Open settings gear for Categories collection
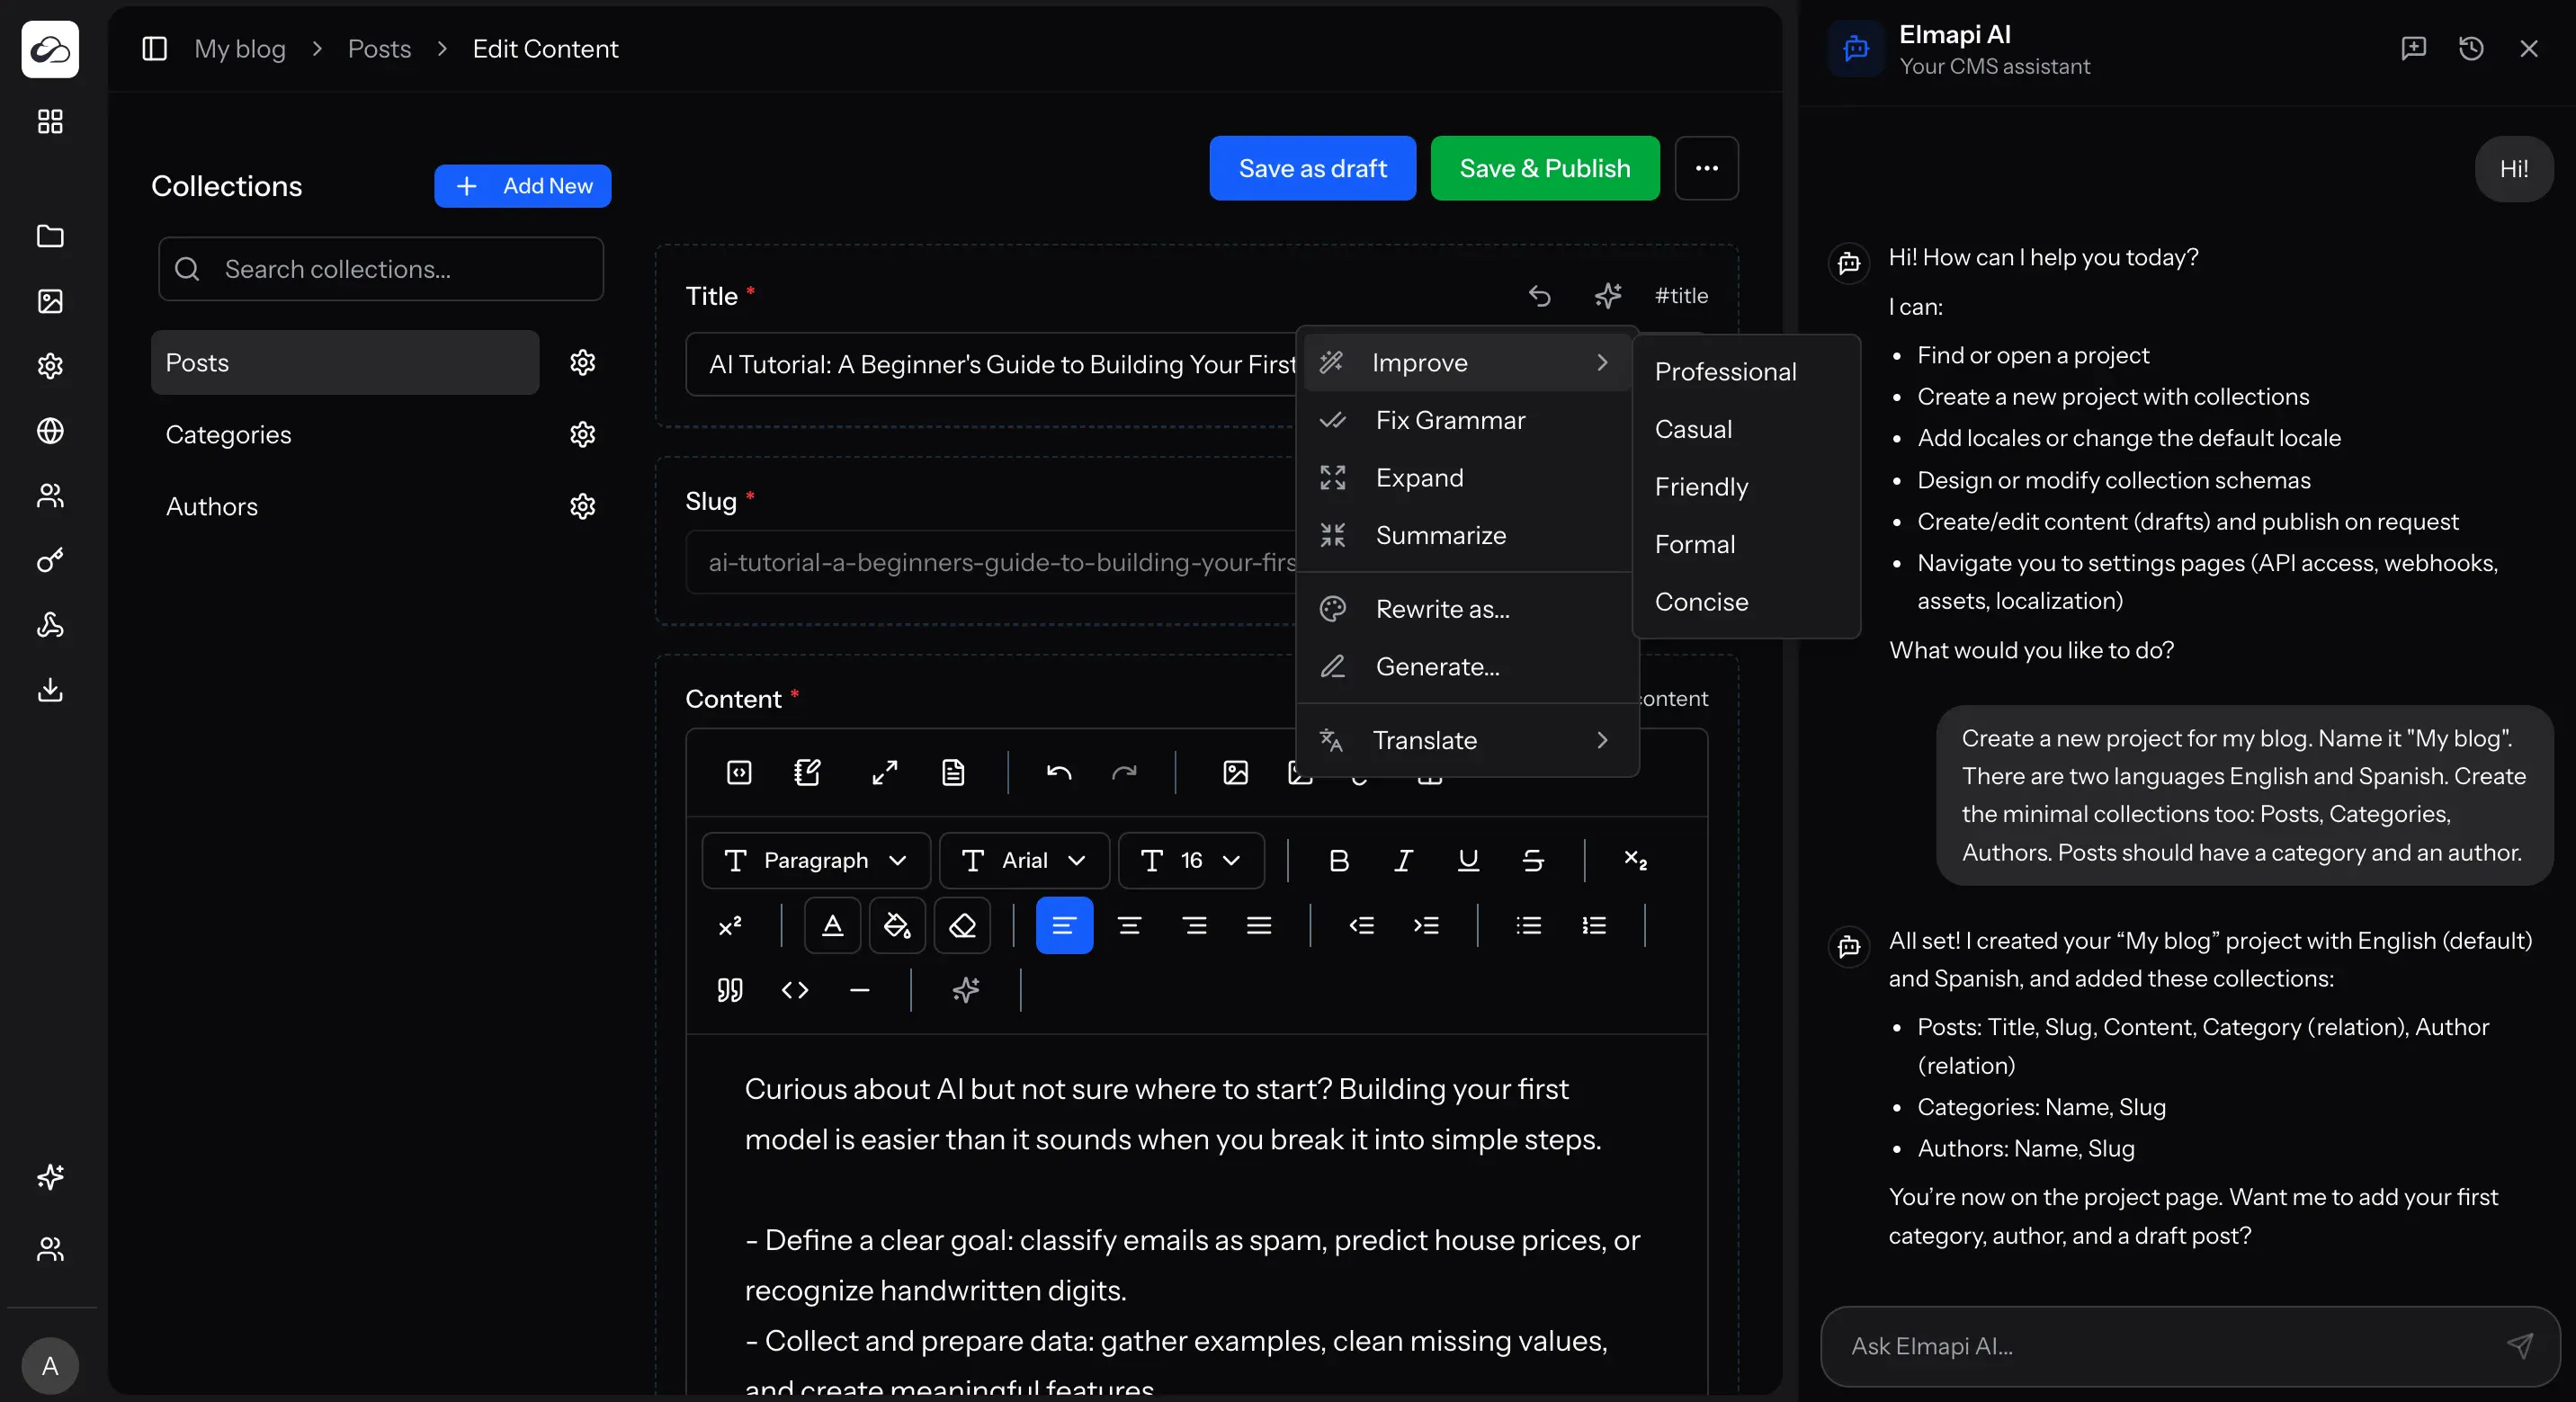This screenshot has width=2576, height=1402. (583, 434)
